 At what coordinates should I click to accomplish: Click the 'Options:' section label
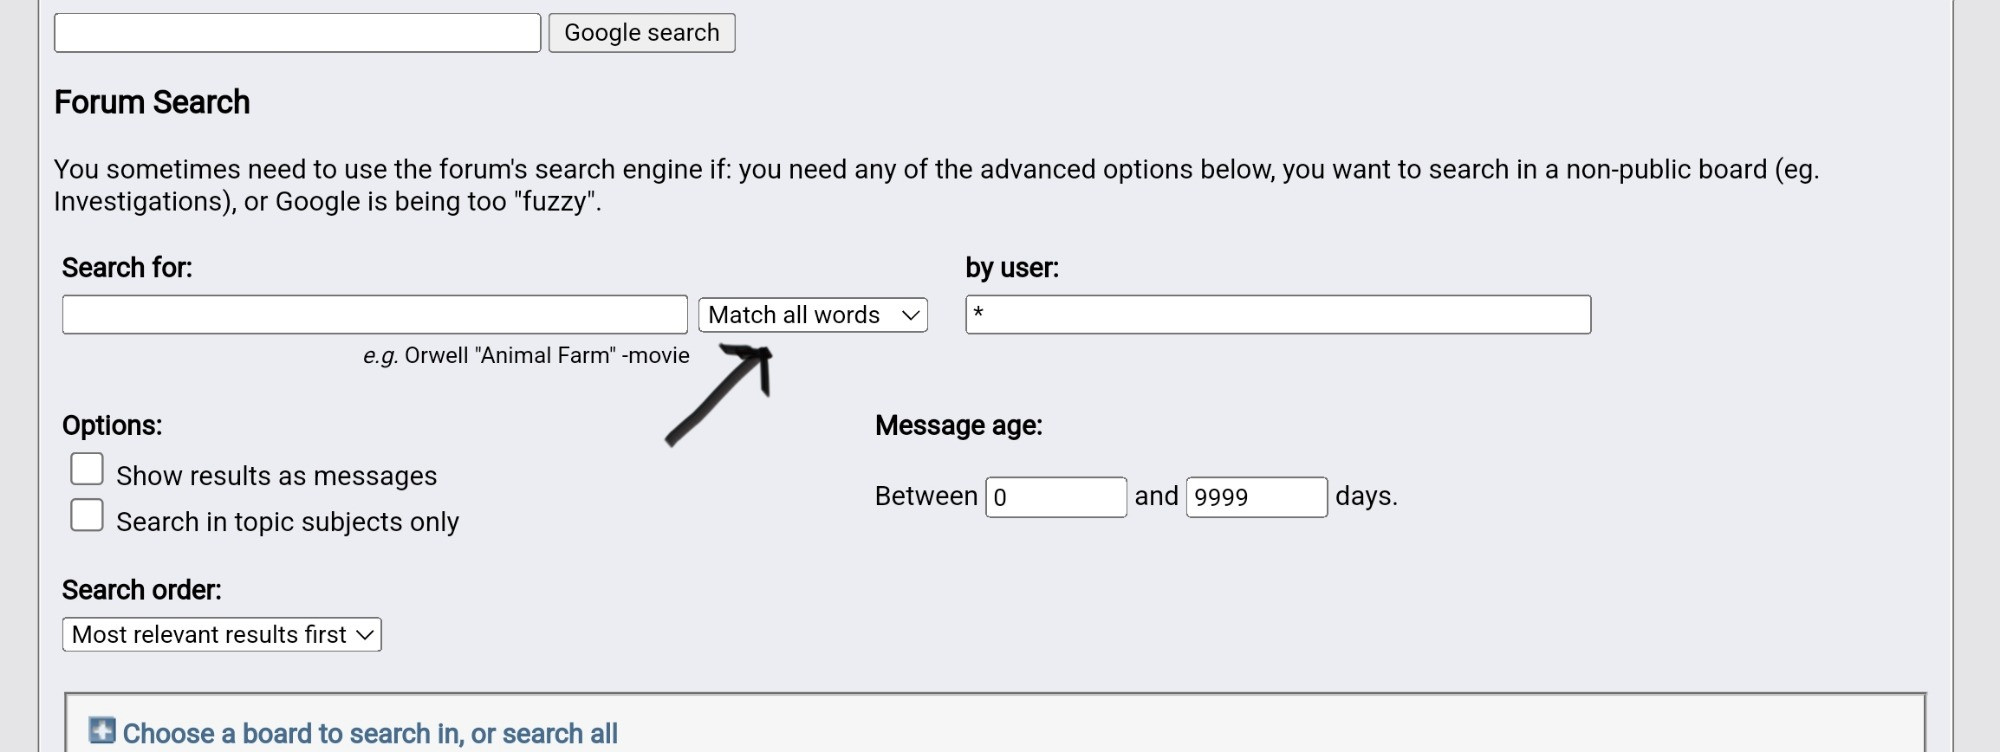pos(112,426)
